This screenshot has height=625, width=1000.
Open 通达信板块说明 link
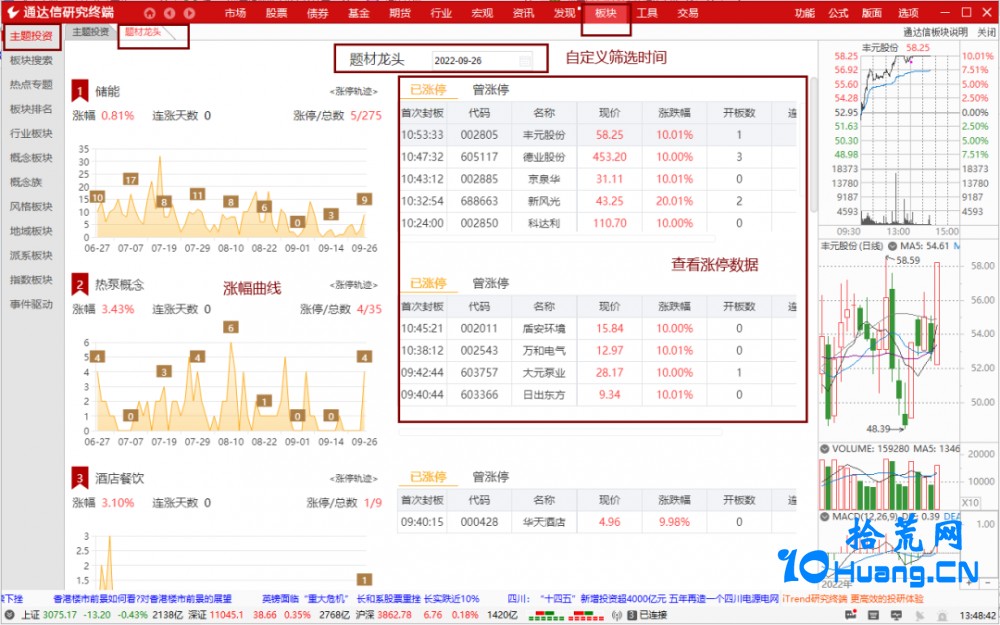tap(936, 32)
